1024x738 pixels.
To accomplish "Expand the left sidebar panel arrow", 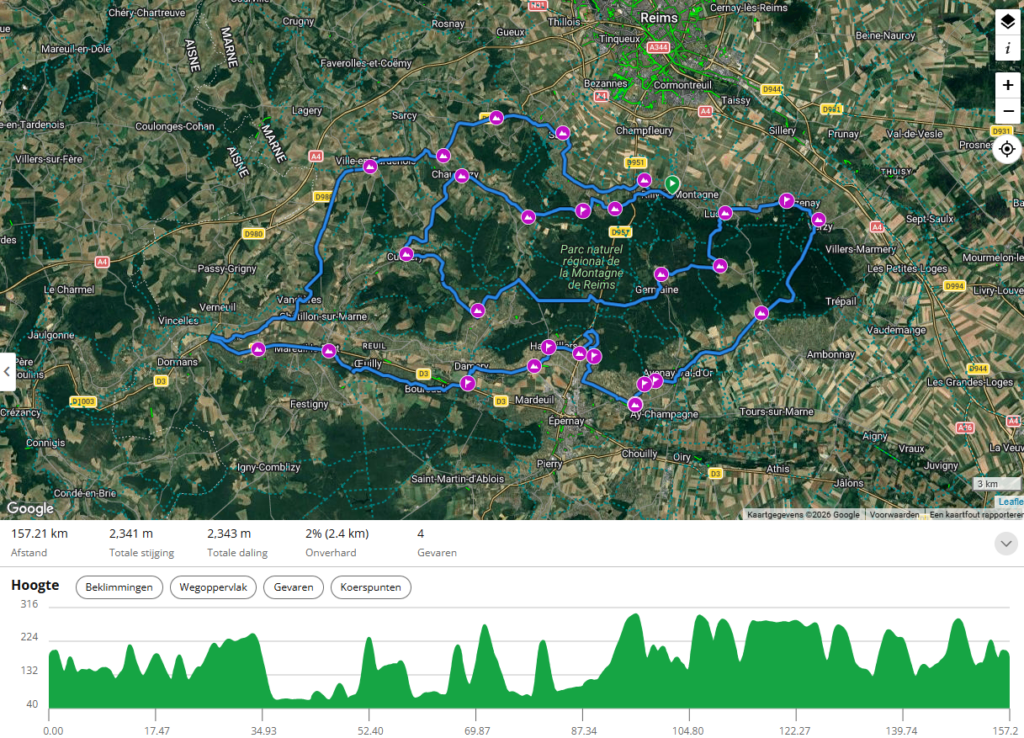I will pos(7,372).
